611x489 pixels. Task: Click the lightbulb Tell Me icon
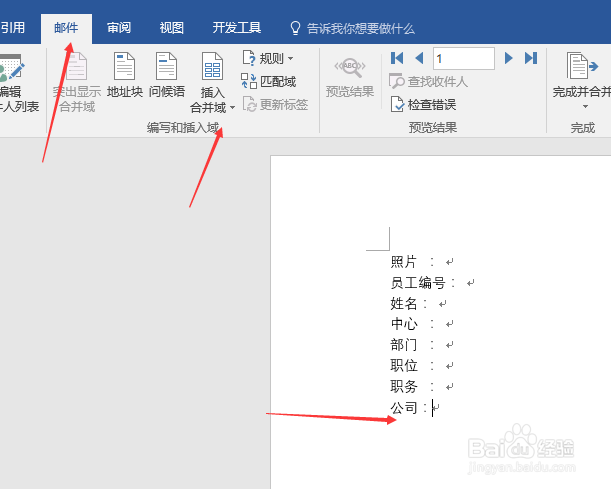coord(295,28)
